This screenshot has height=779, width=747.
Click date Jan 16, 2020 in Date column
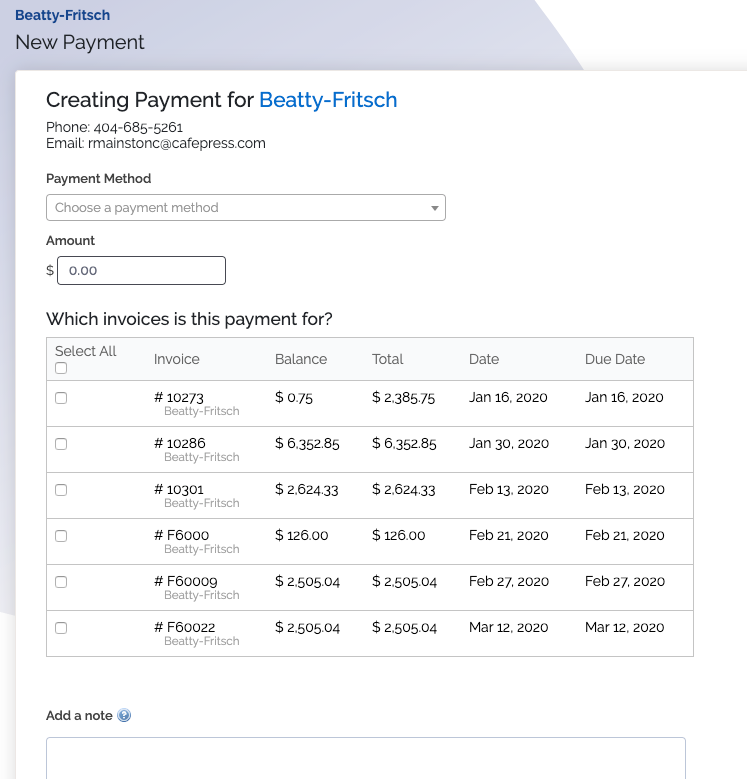click(x=508, y=397)
